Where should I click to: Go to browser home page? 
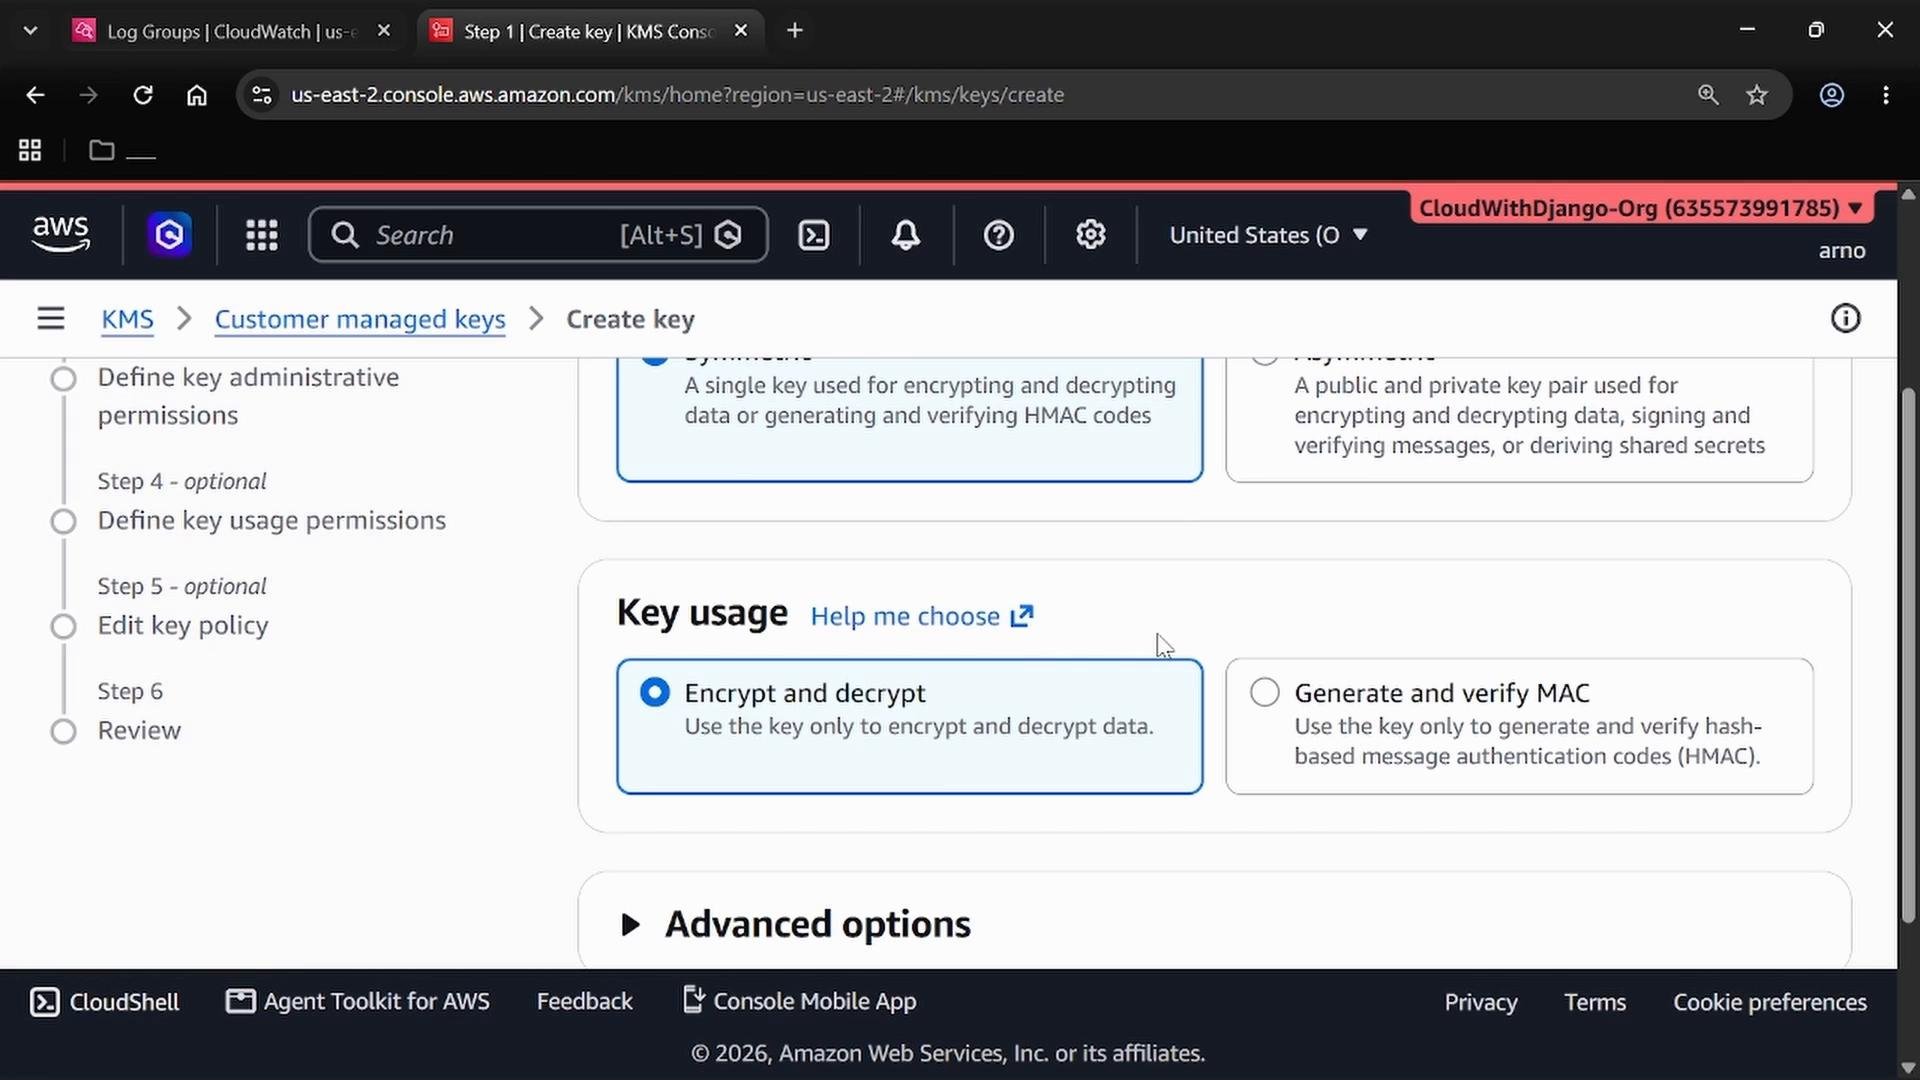[x=197, y=95]
